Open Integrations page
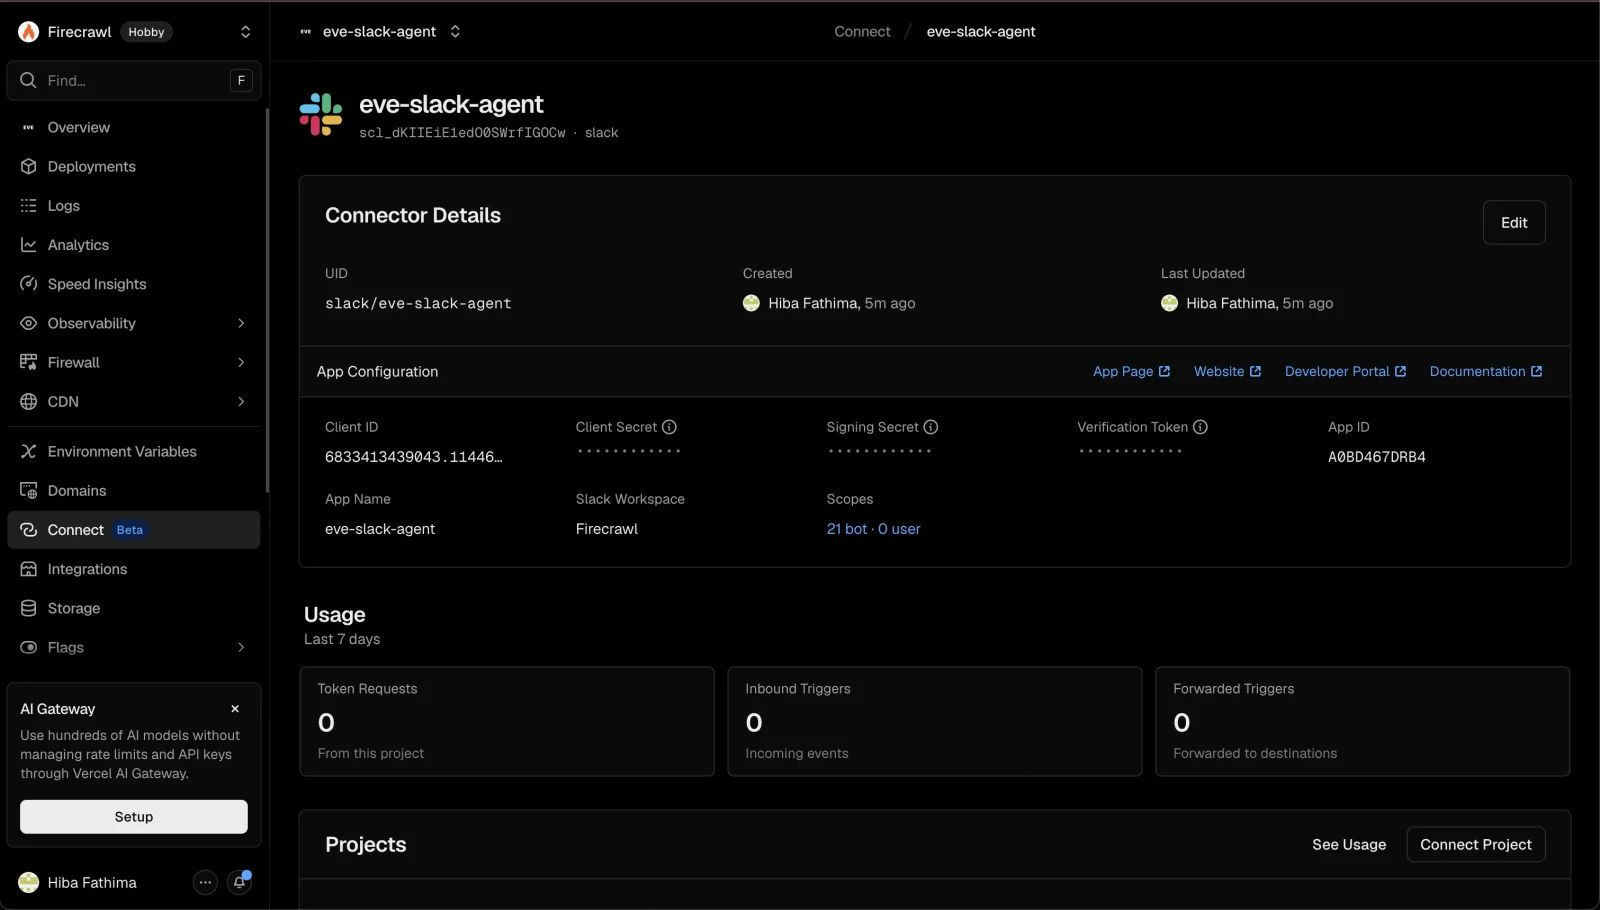Screen dimensions: 1600x910 pyautogui.click(x=134, y=569)
